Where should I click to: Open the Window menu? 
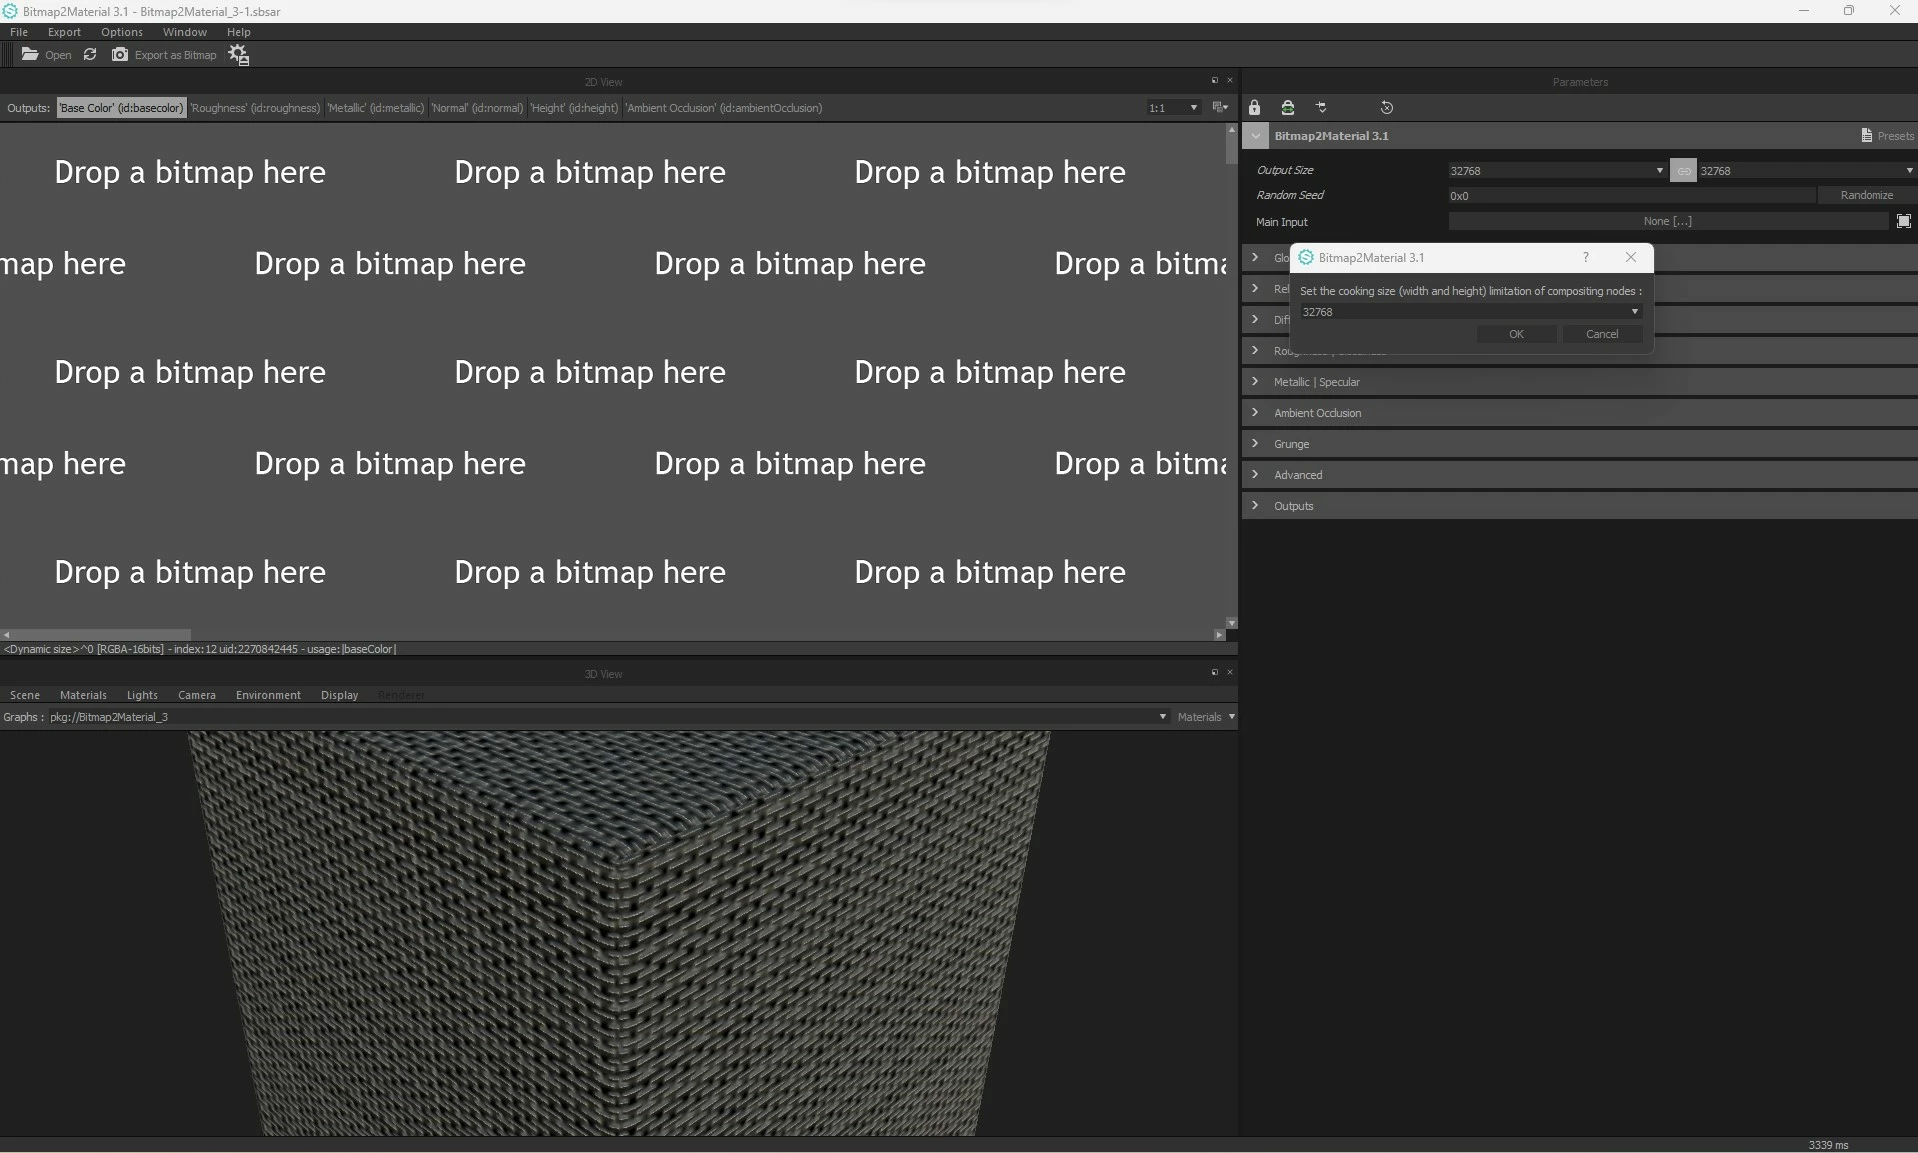(x=185, y=32)
